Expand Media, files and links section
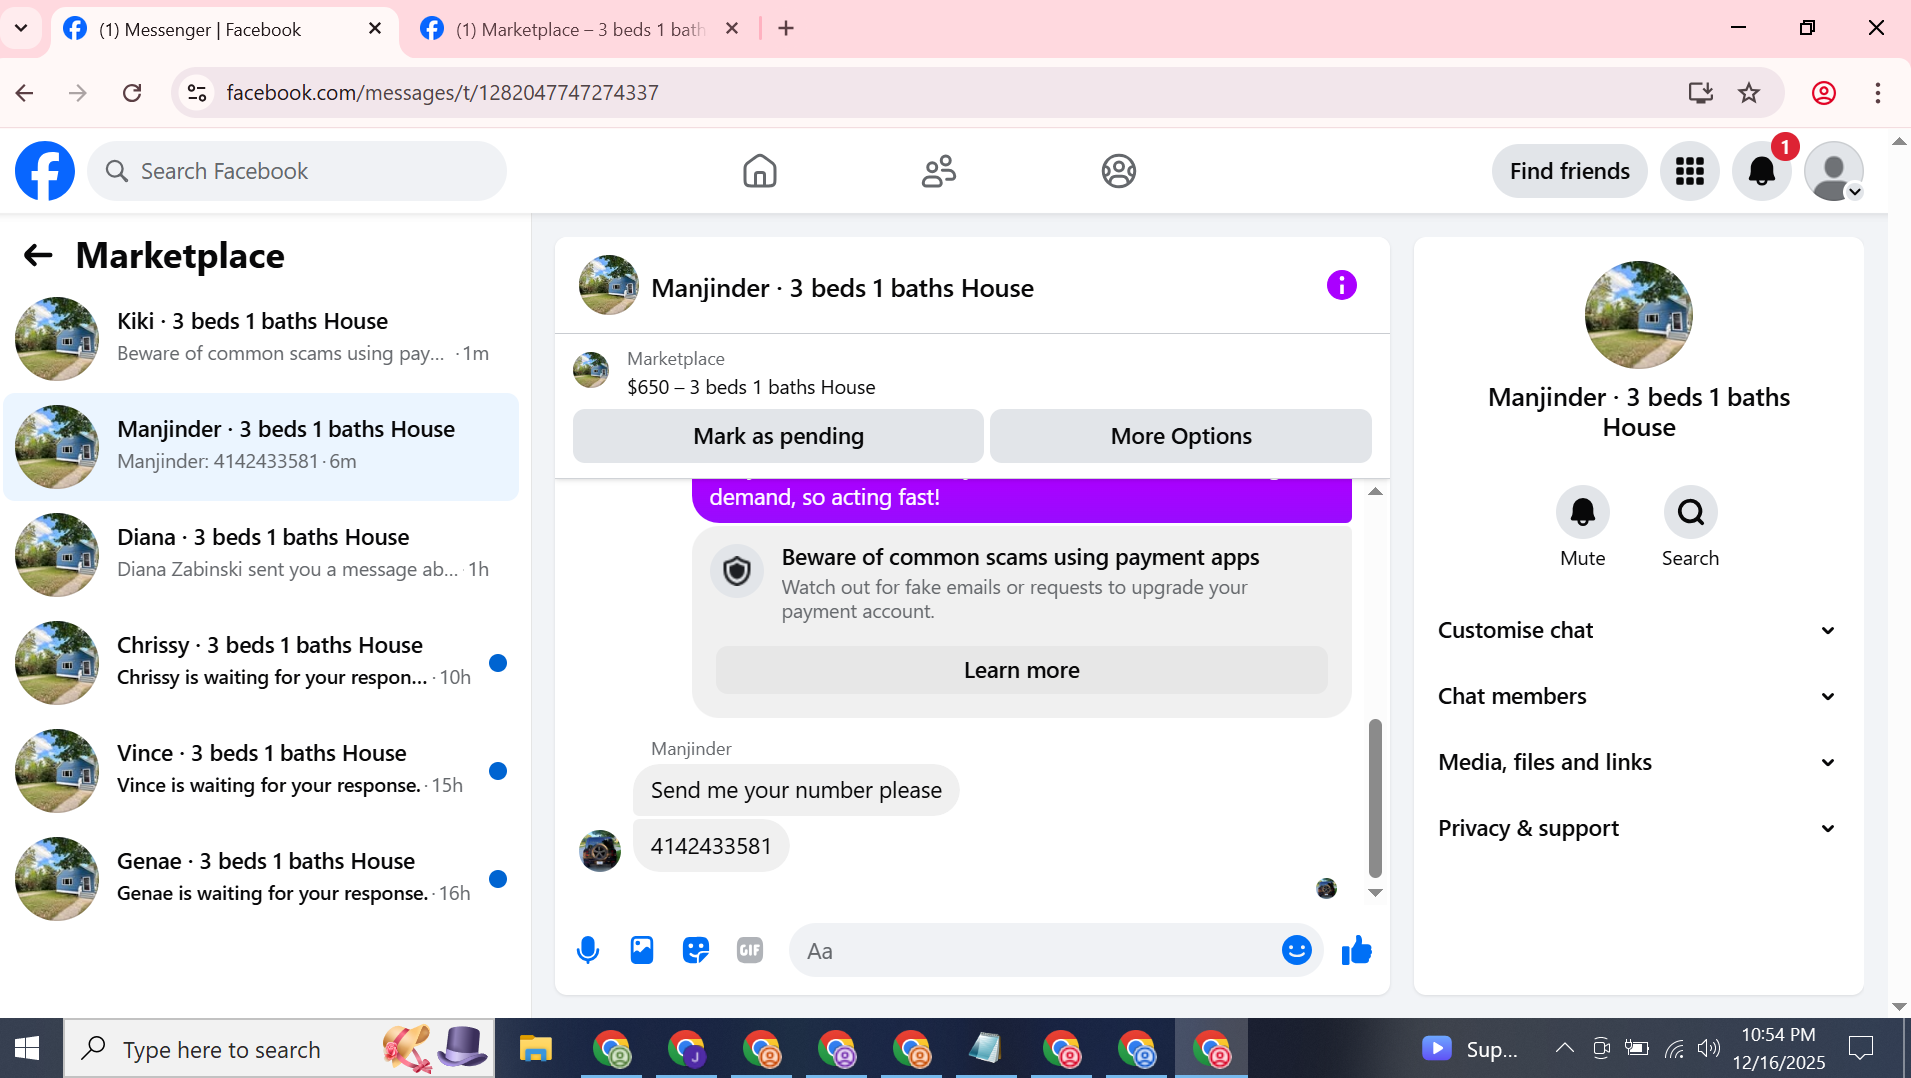The height and width of the screenshot is (1078, 1911). tap(1638, 762)
